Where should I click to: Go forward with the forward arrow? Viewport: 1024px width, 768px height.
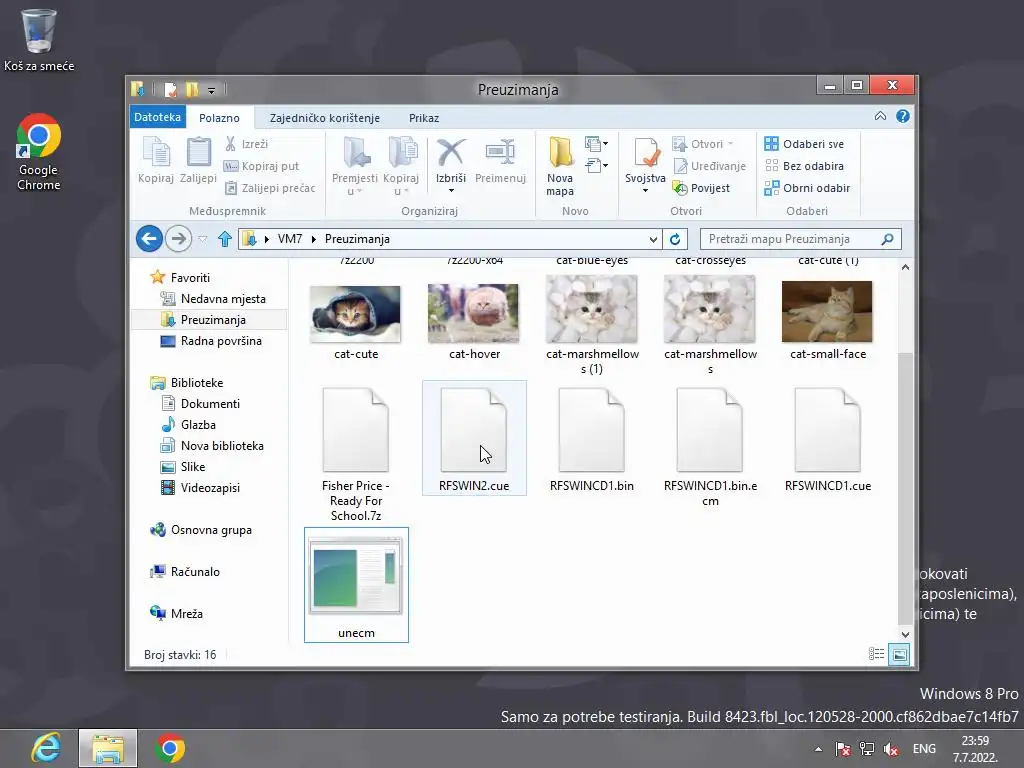178,239
